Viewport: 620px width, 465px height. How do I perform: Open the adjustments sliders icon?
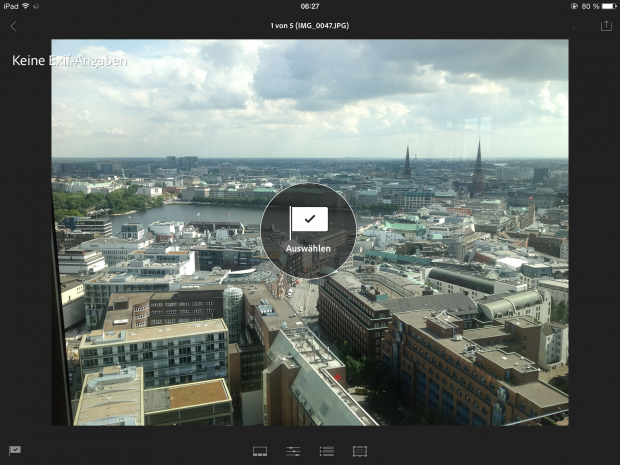[293, 451]
